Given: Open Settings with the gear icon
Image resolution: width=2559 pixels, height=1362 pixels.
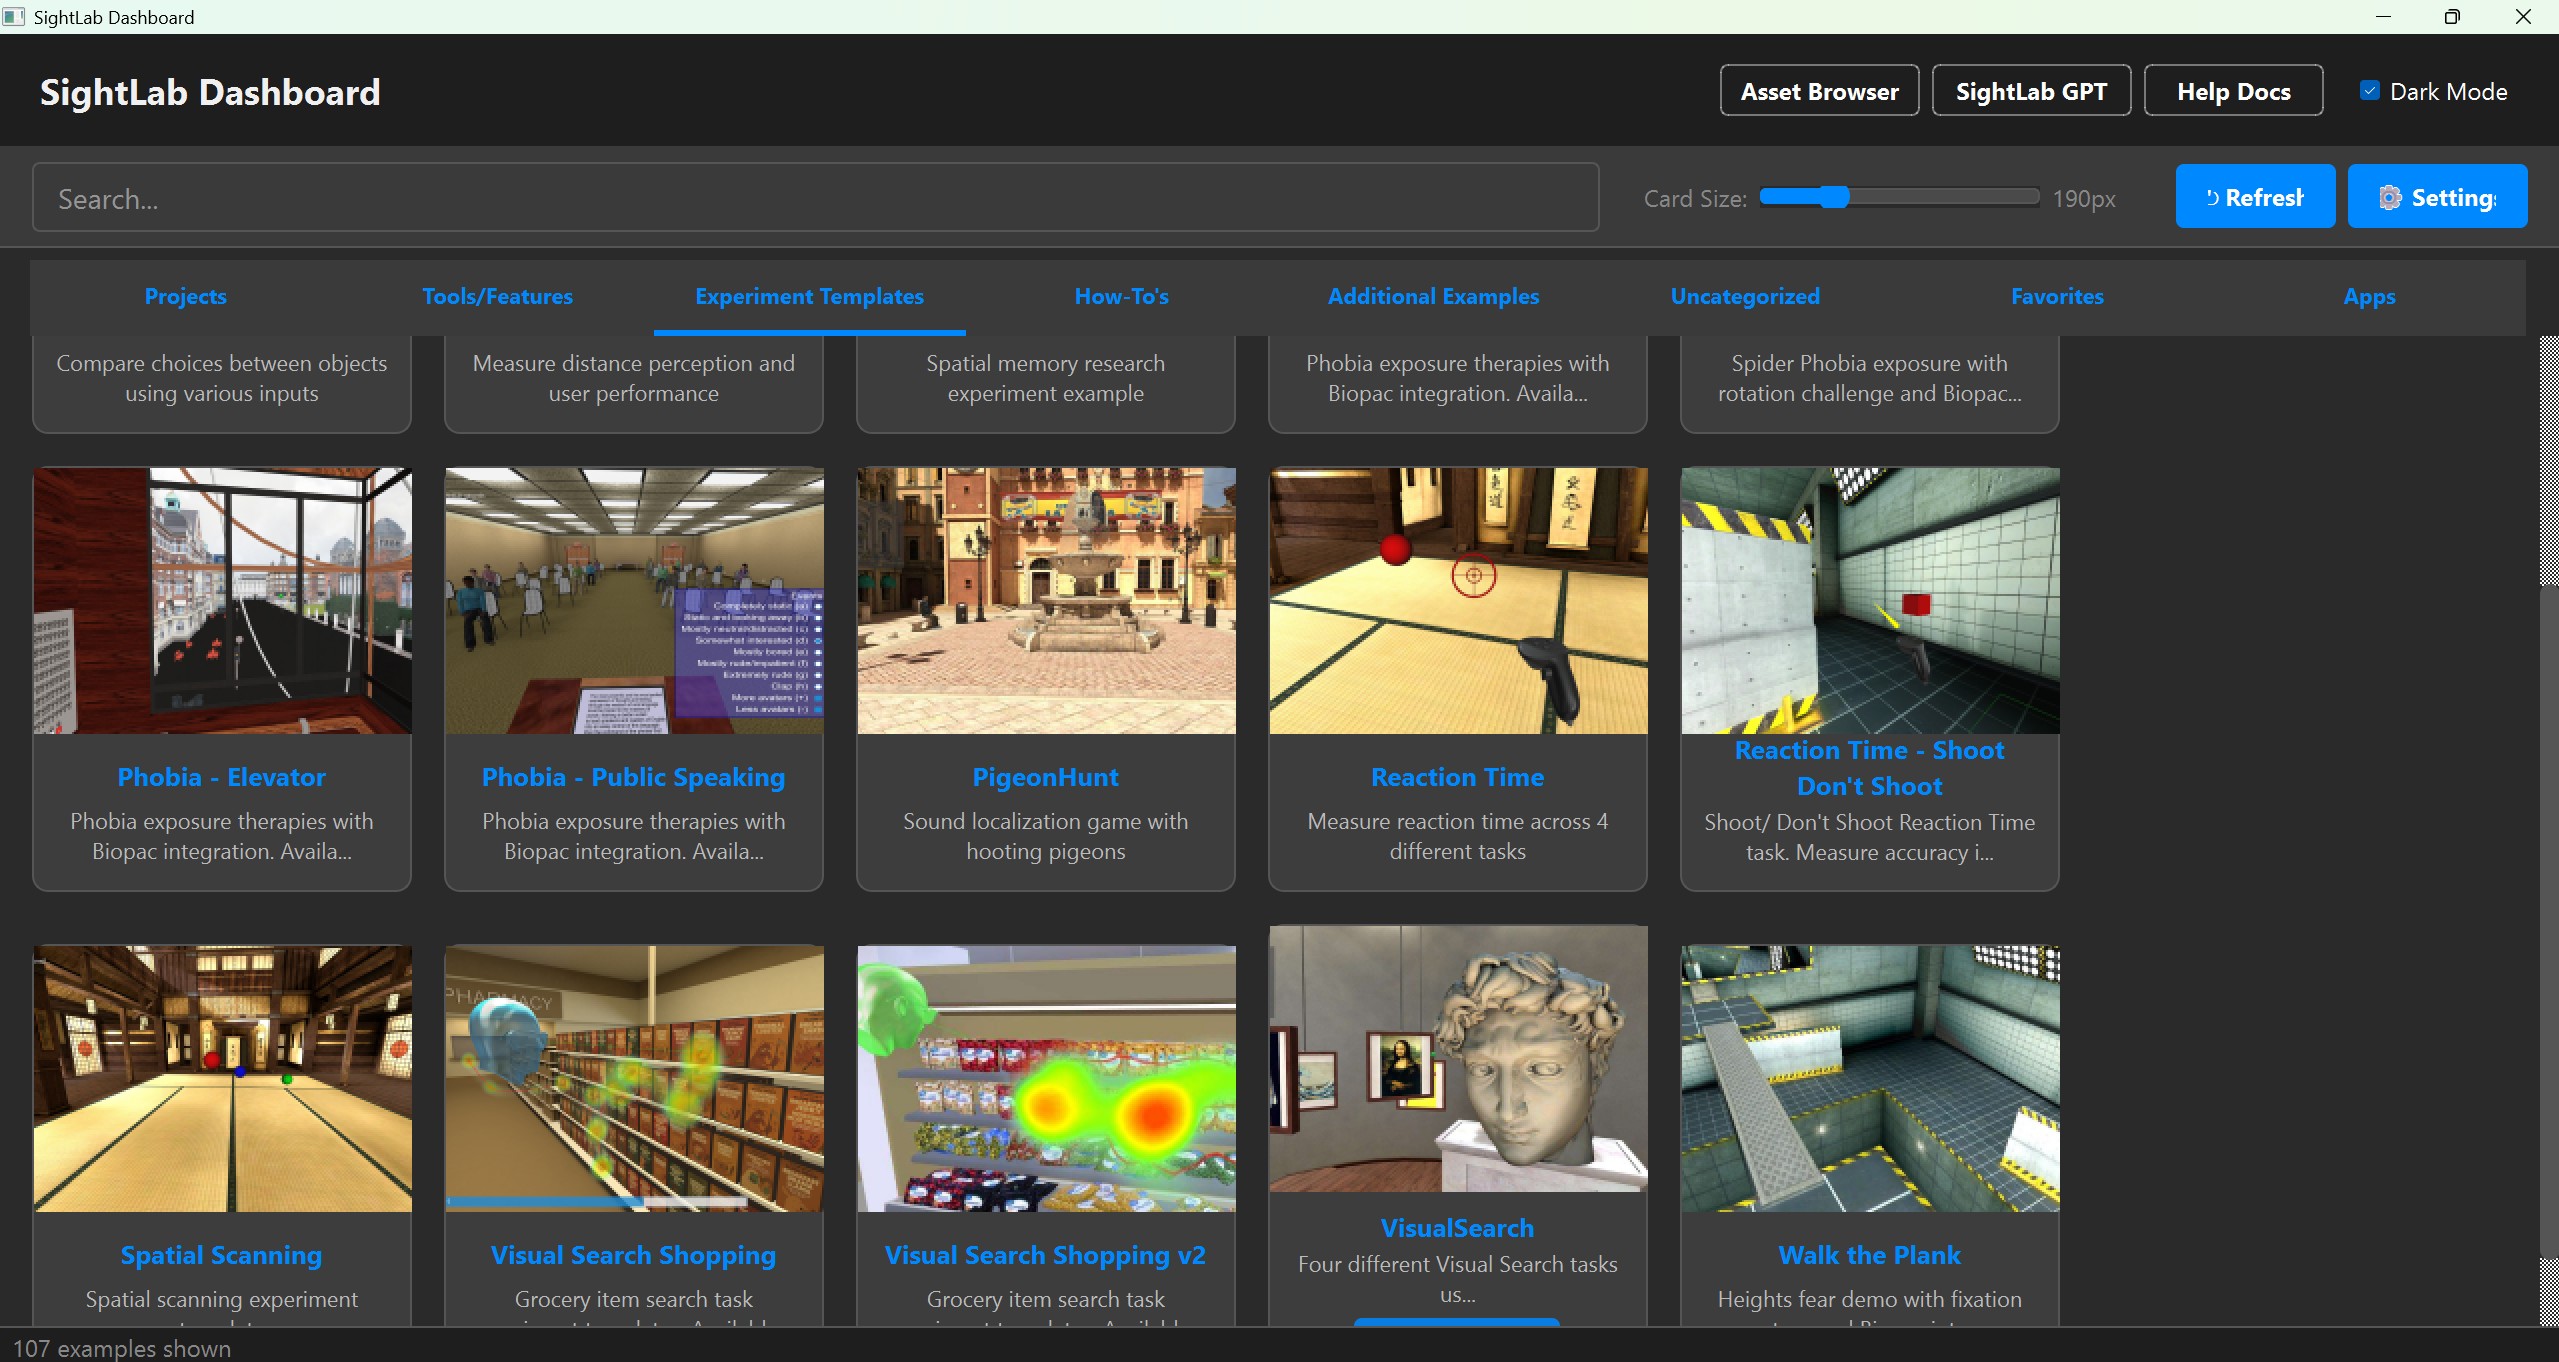Looking at the screenshot, I should coord(2389,198).
